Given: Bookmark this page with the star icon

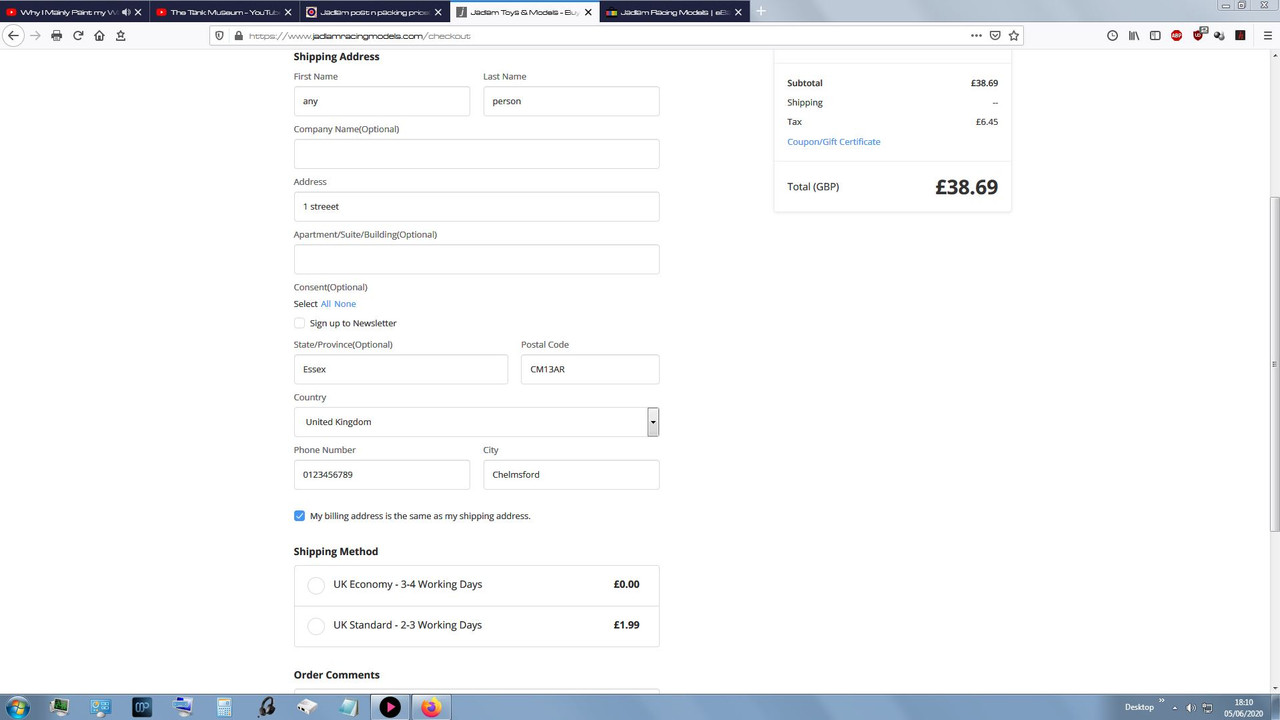Looking at the screenshot, I should pos(1013,35).
